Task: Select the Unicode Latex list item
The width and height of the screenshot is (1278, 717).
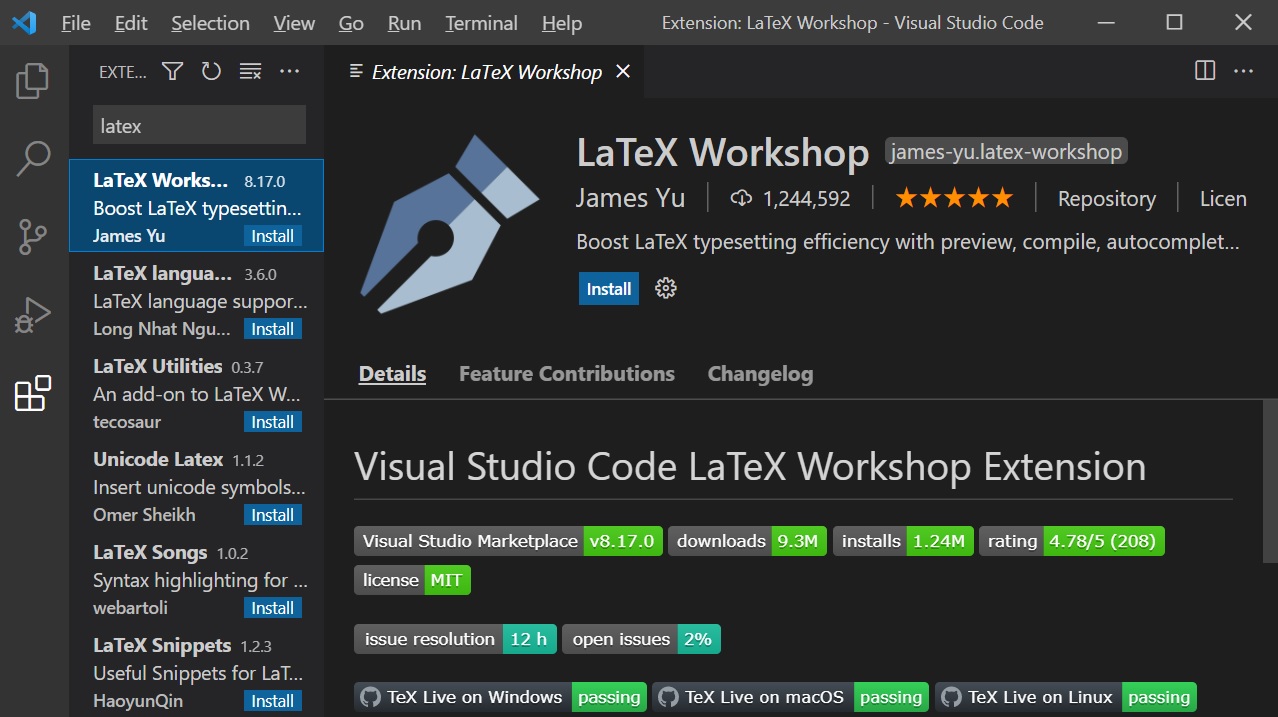Action: pos(196,485)
